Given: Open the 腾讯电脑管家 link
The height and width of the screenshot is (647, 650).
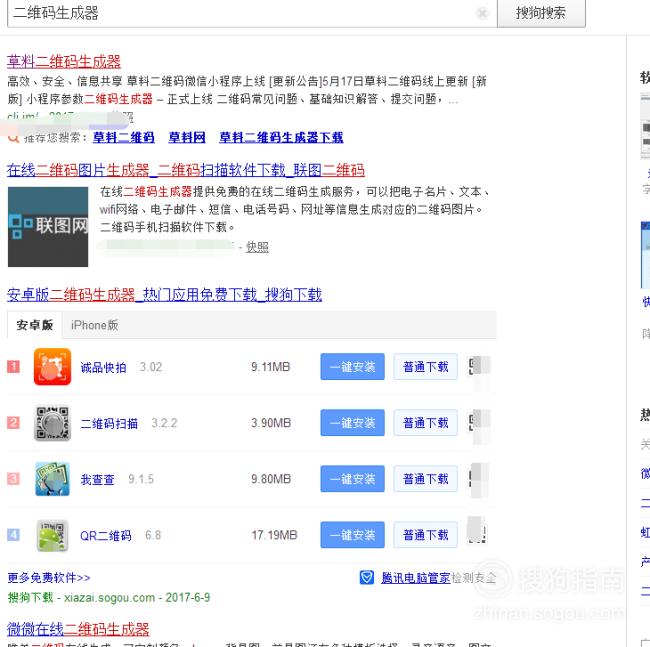Looking at the screenshot, I should click(415, 578).
